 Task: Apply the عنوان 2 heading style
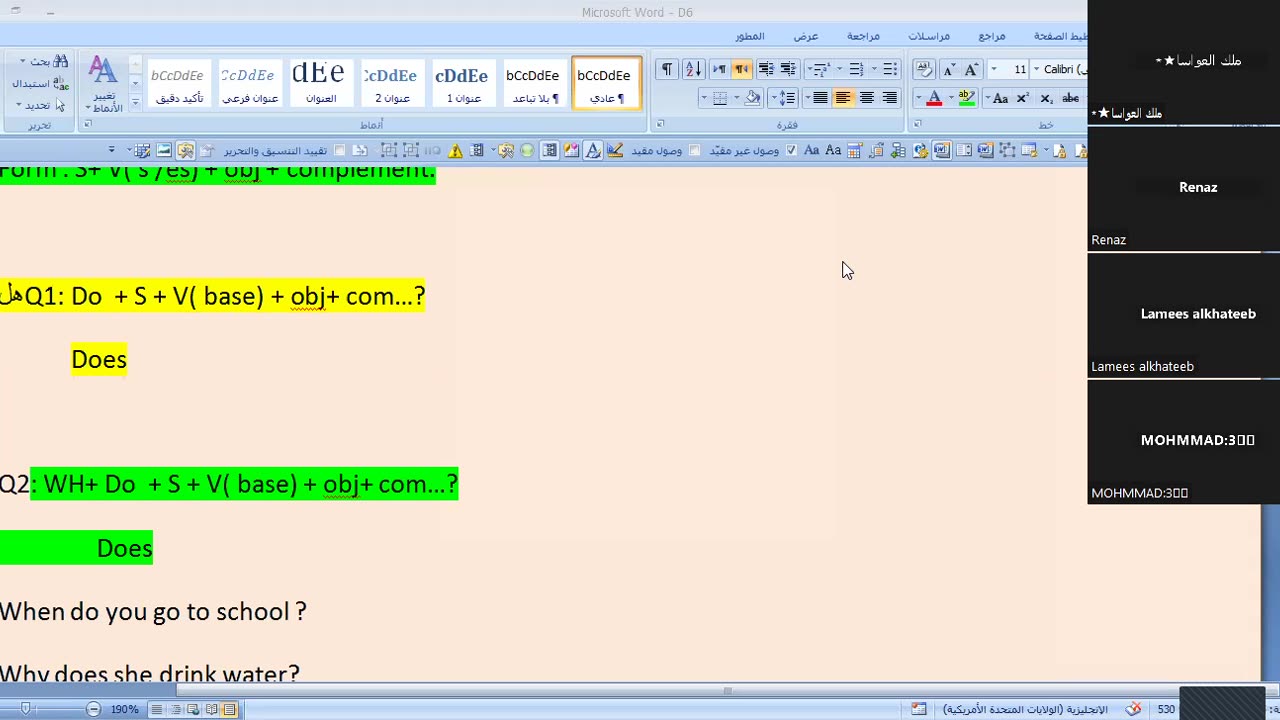click(x=391, y=83)
